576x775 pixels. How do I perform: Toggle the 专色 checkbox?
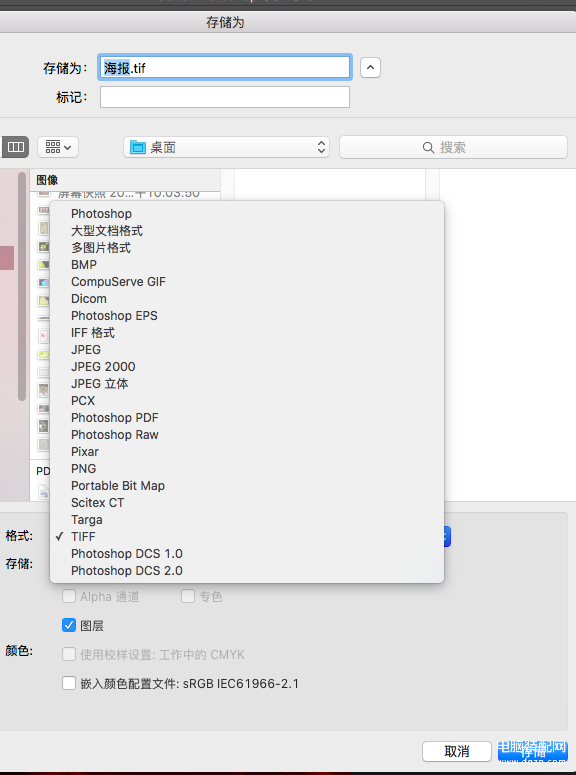[x=188, y=596]
